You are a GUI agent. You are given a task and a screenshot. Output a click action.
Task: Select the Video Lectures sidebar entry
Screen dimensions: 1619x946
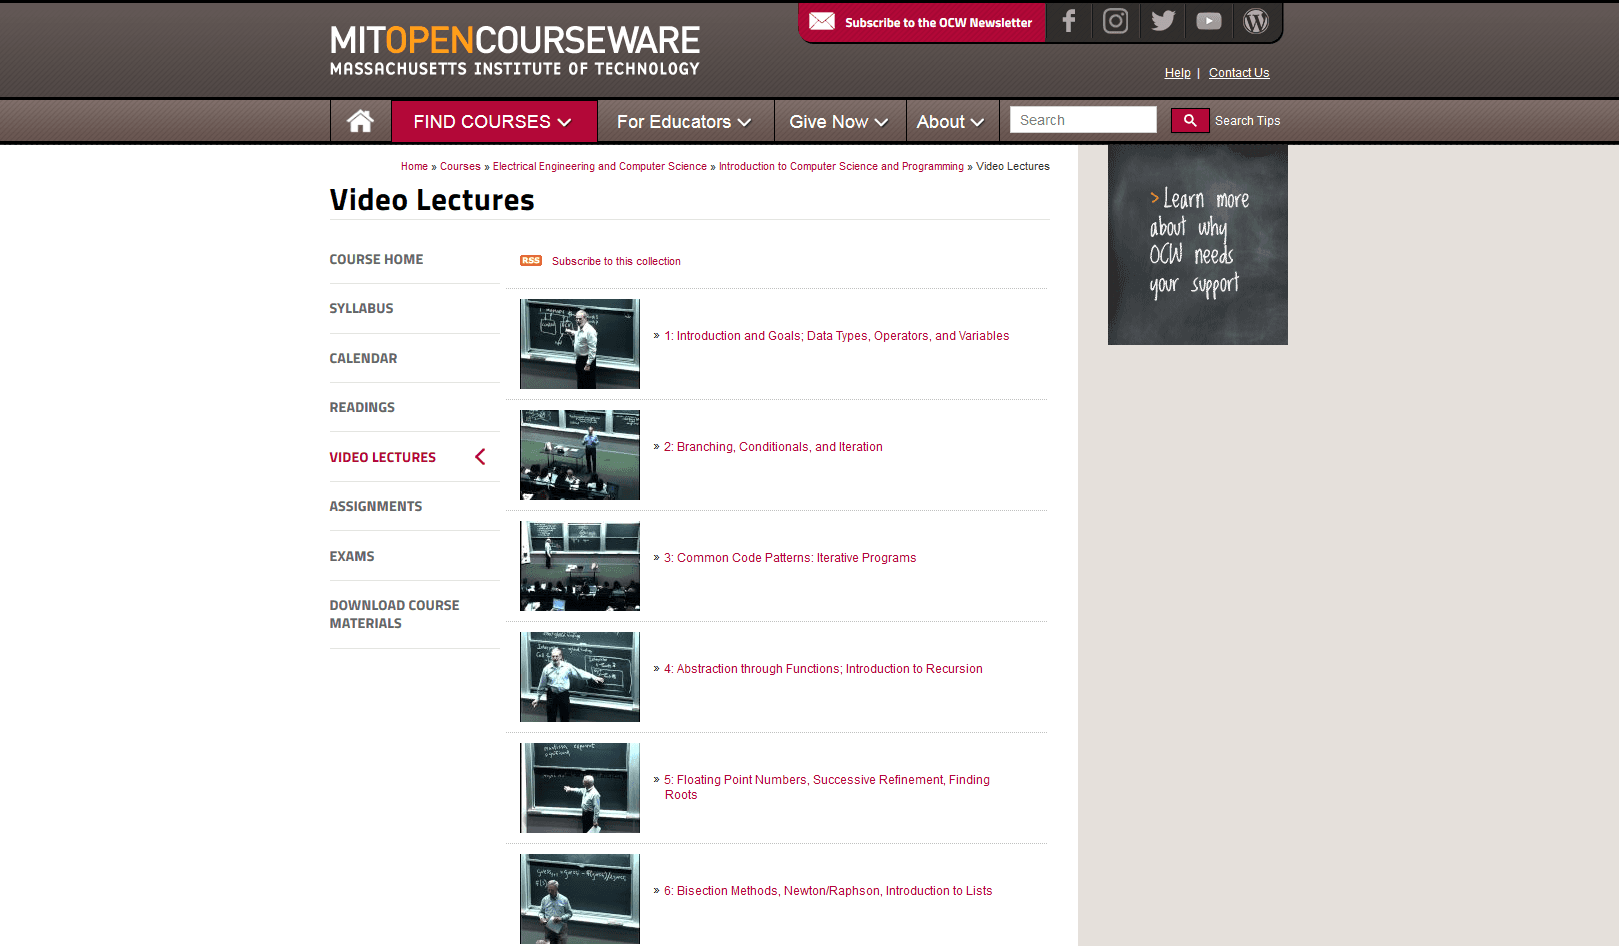tap(383, 457)
